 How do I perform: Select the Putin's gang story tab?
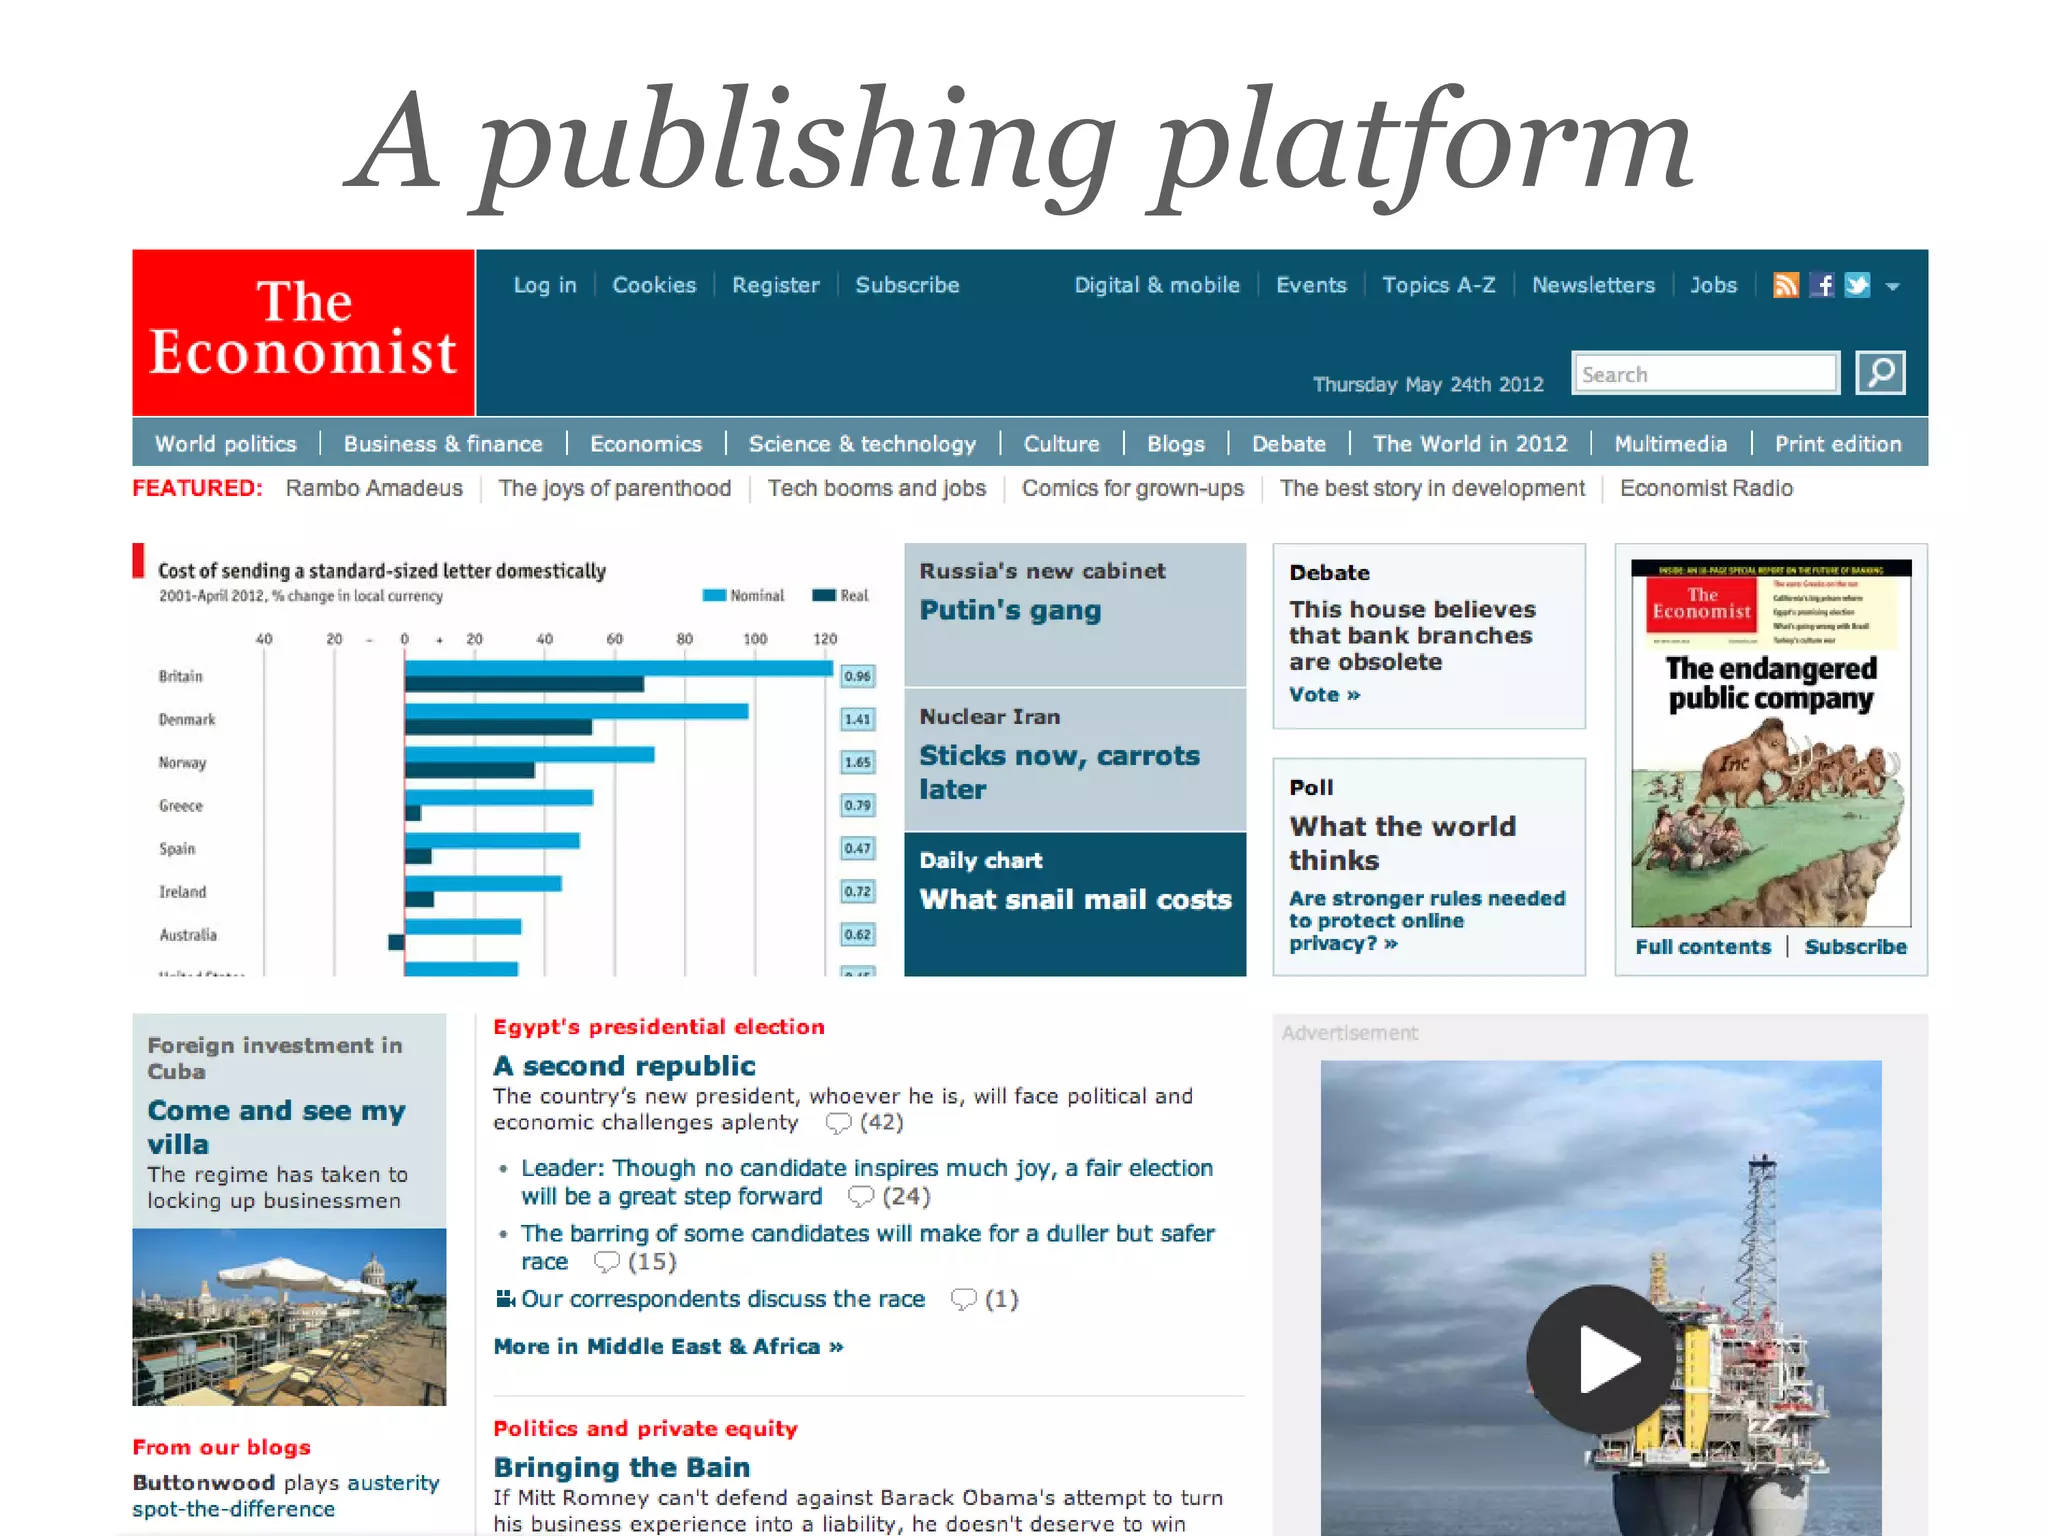[x=1075, y=614]
